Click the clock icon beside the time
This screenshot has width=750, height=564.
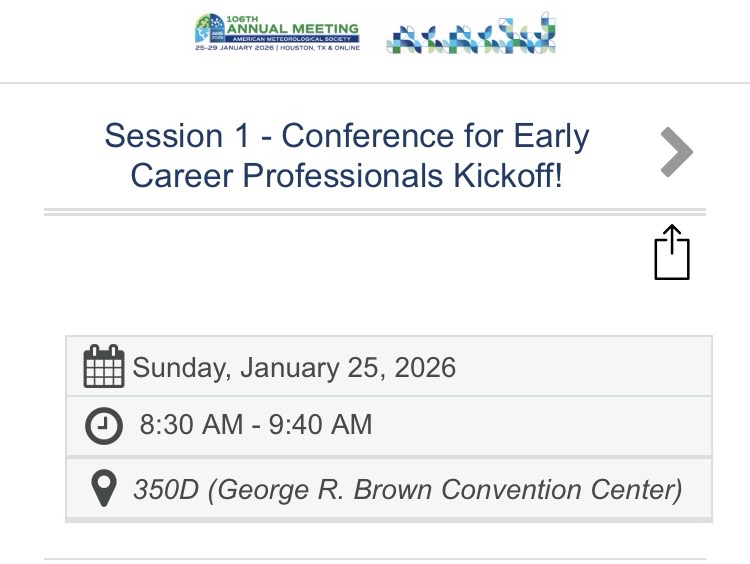[x=104, y=425]
